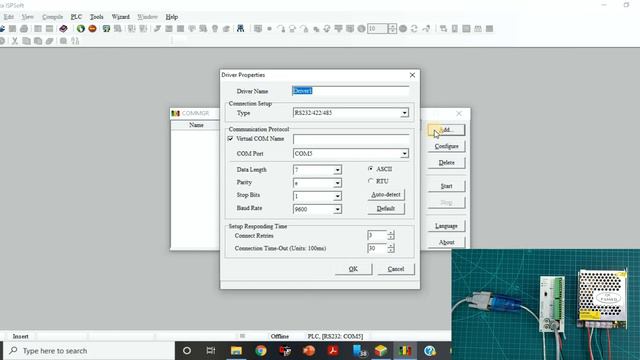This screenshot has width=640, height=360.
Task: Click the green run icon in toolbar
Action: (81, 29)
